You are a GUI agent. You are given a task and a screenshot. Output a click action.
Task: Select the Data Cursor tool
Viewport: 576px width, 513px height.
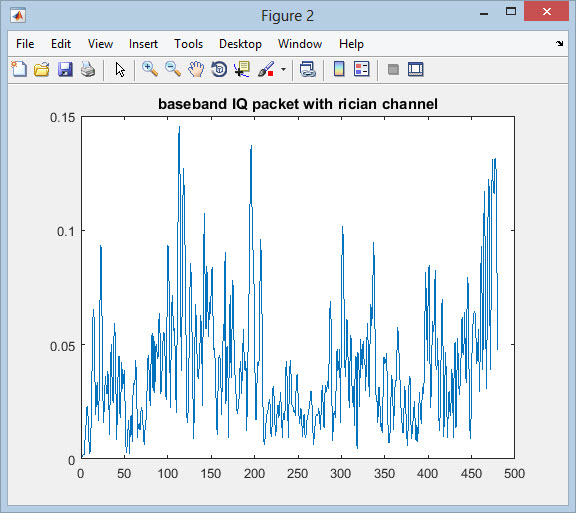point(242,69)
